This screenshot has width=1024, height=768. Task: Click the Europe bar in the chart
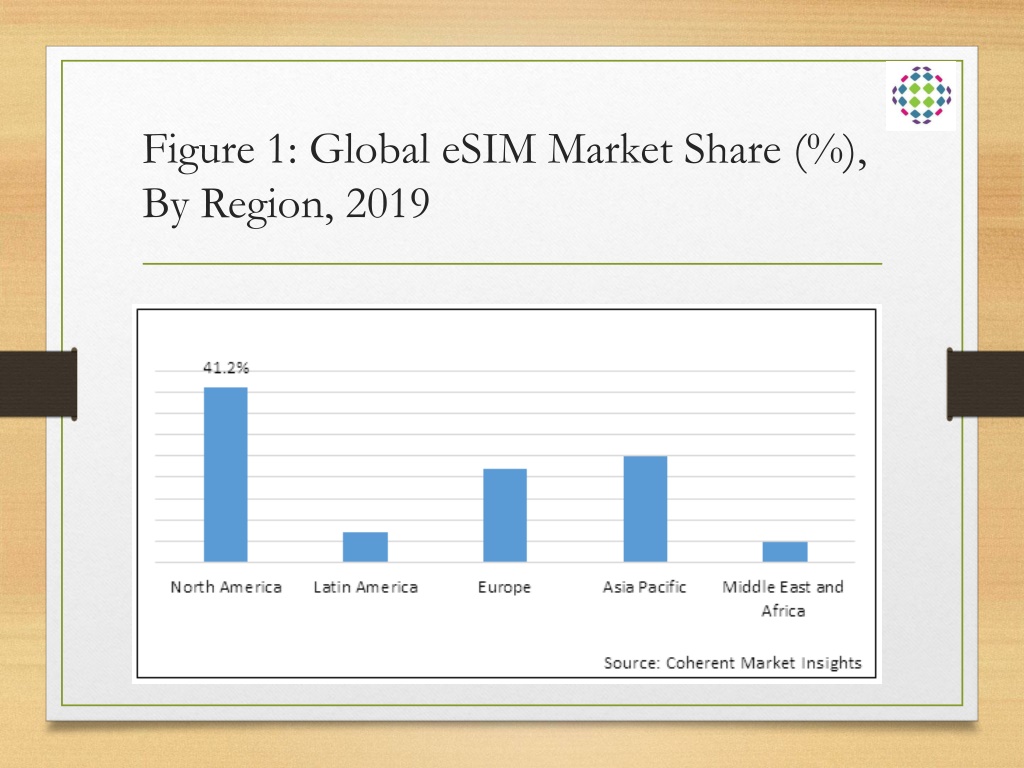505,515
